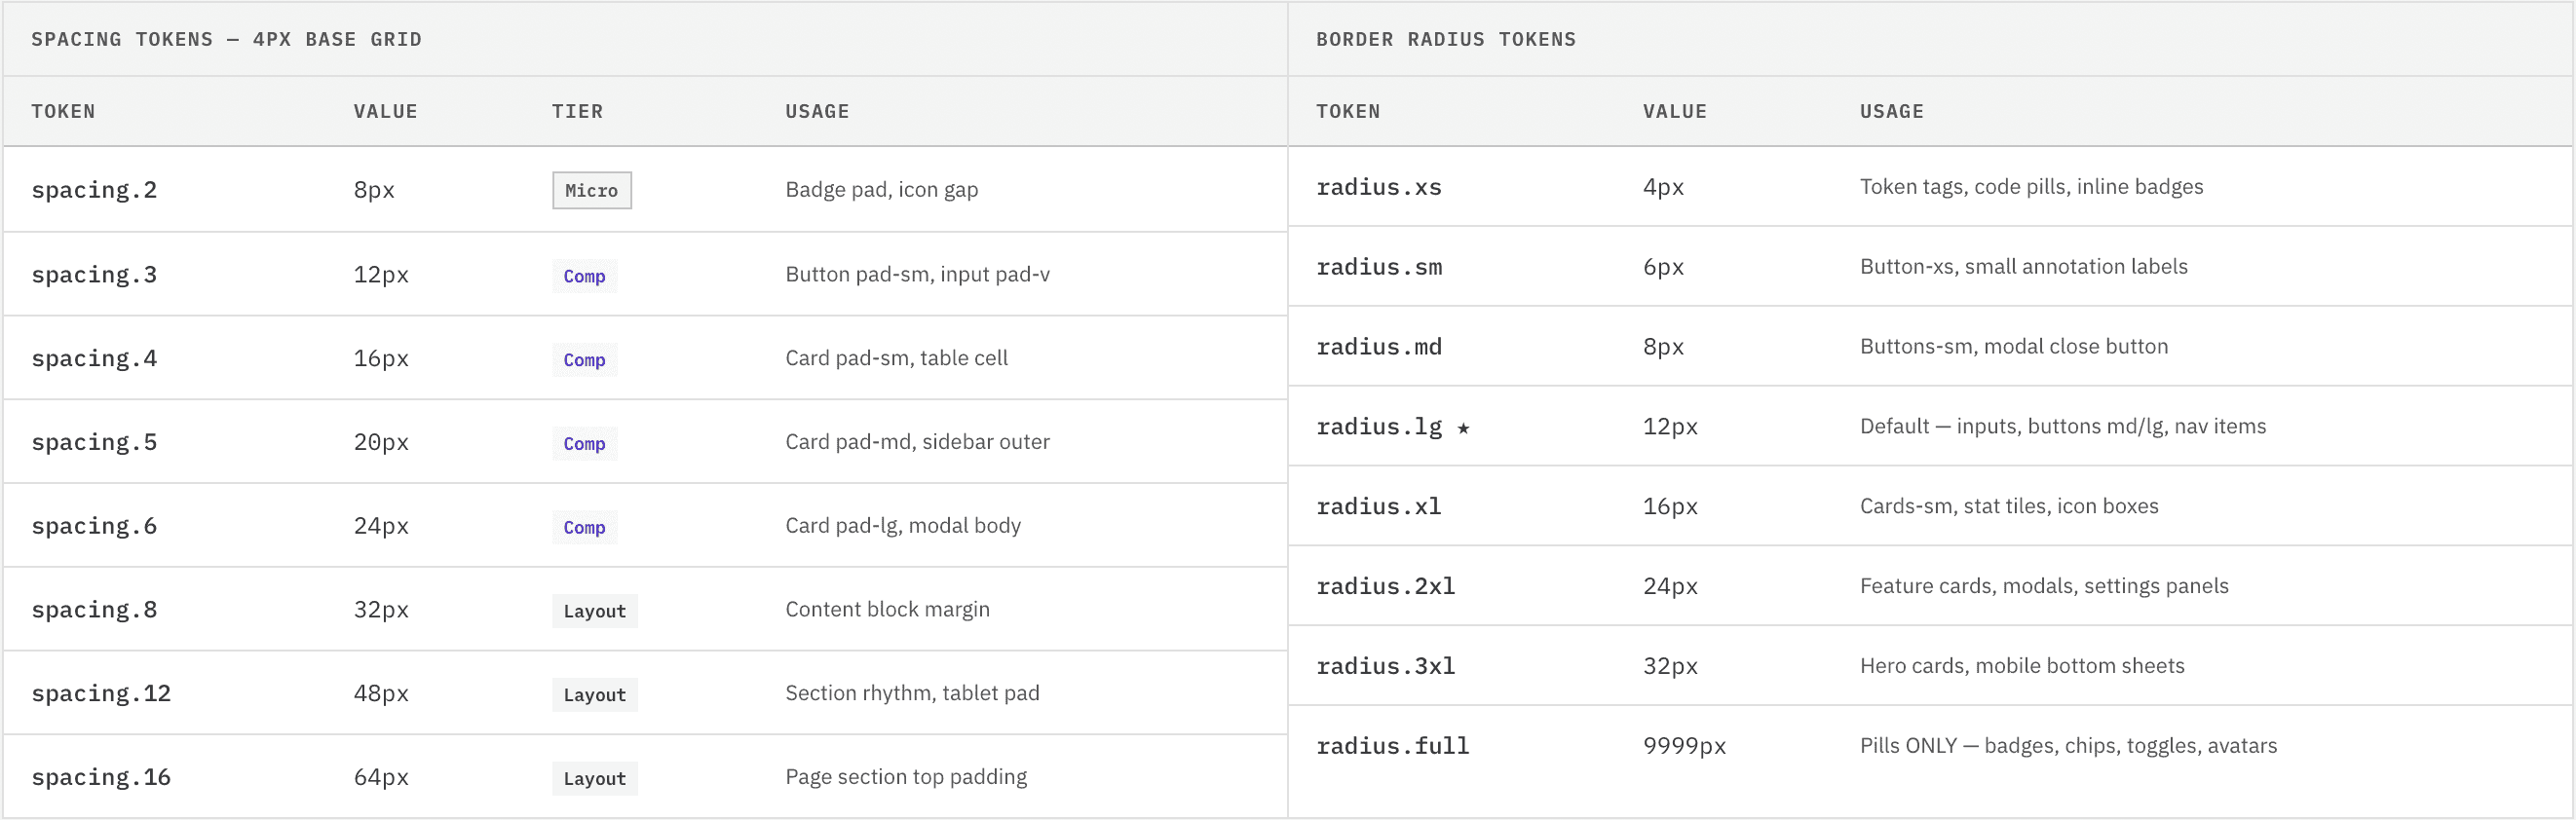Click the spacing table's TOKEN column header
This screenshot has height=820, width=2576.
click(63, 111)
